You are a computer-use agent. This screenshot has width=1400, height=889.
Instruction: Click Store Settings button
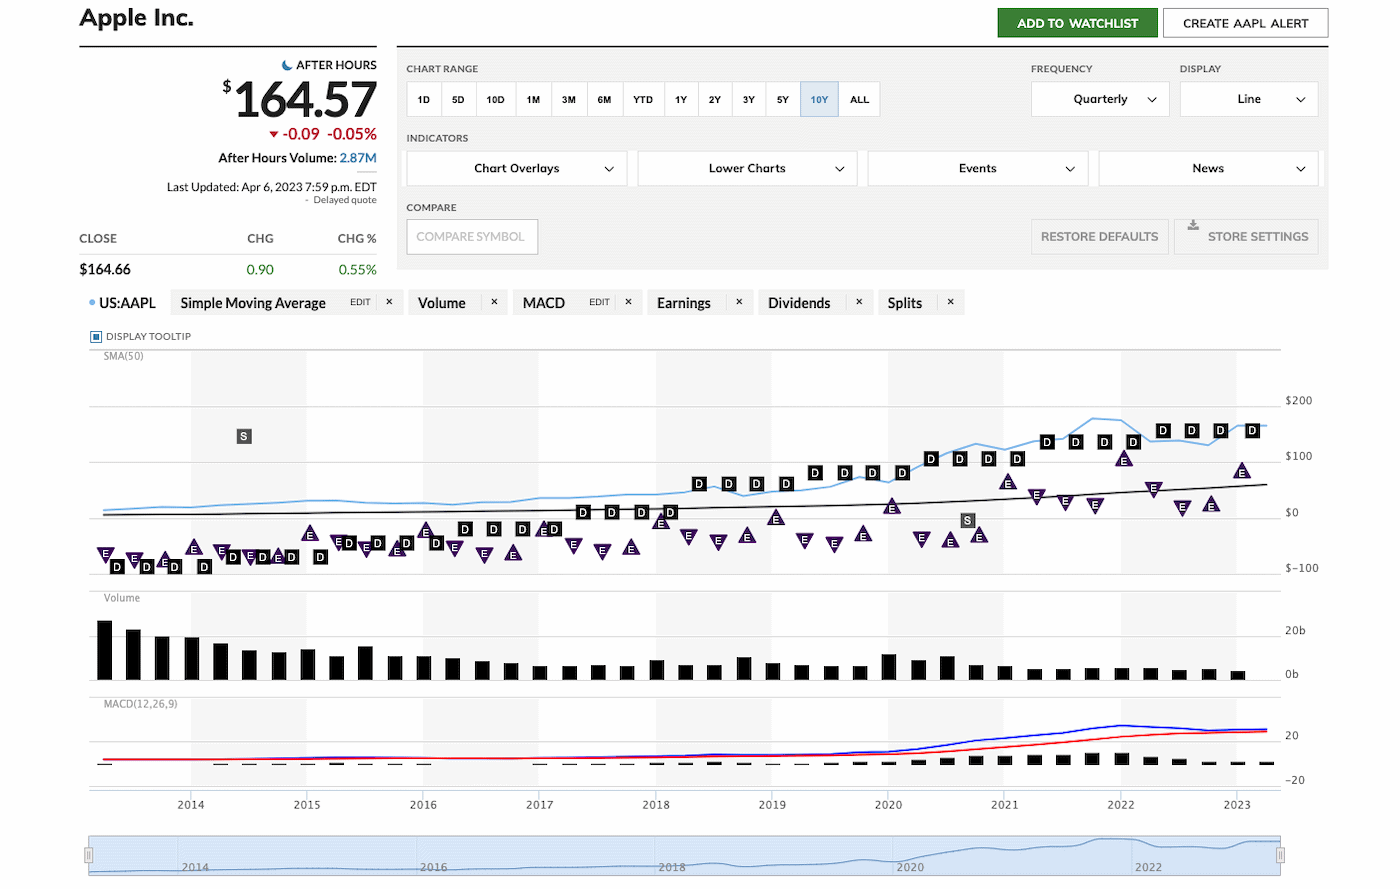click(x=1246, y=237)
